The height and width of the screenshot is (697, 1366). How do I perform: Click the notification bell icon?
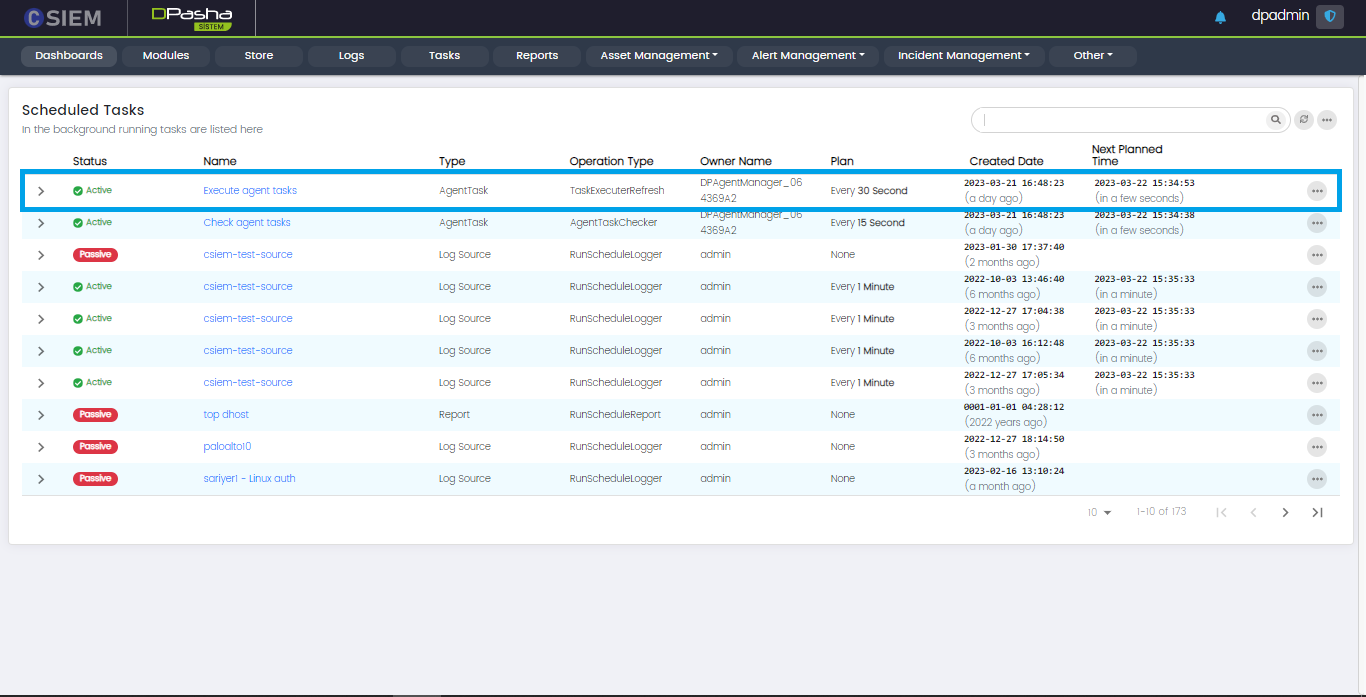(1220, 17)
